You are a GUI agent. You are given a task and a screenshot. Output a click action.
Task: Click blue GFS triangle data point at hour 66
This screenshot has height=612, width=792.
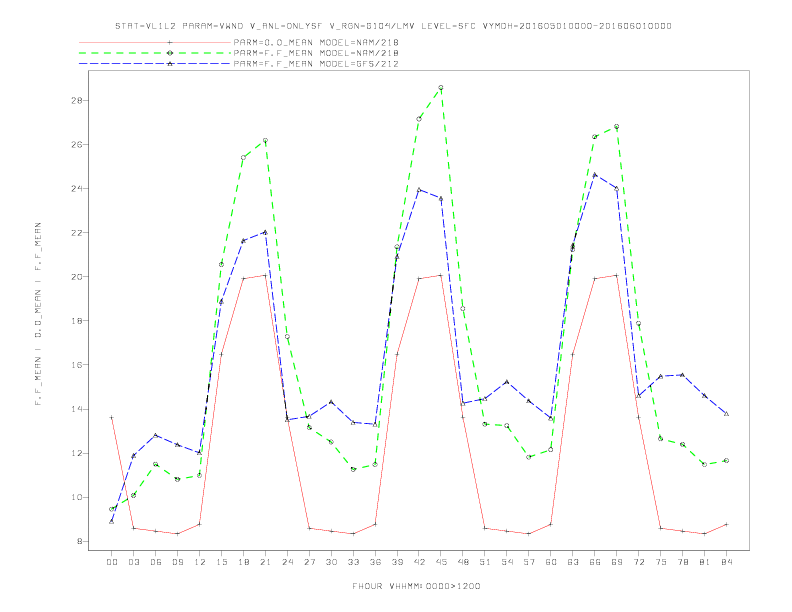coord(595,175)
